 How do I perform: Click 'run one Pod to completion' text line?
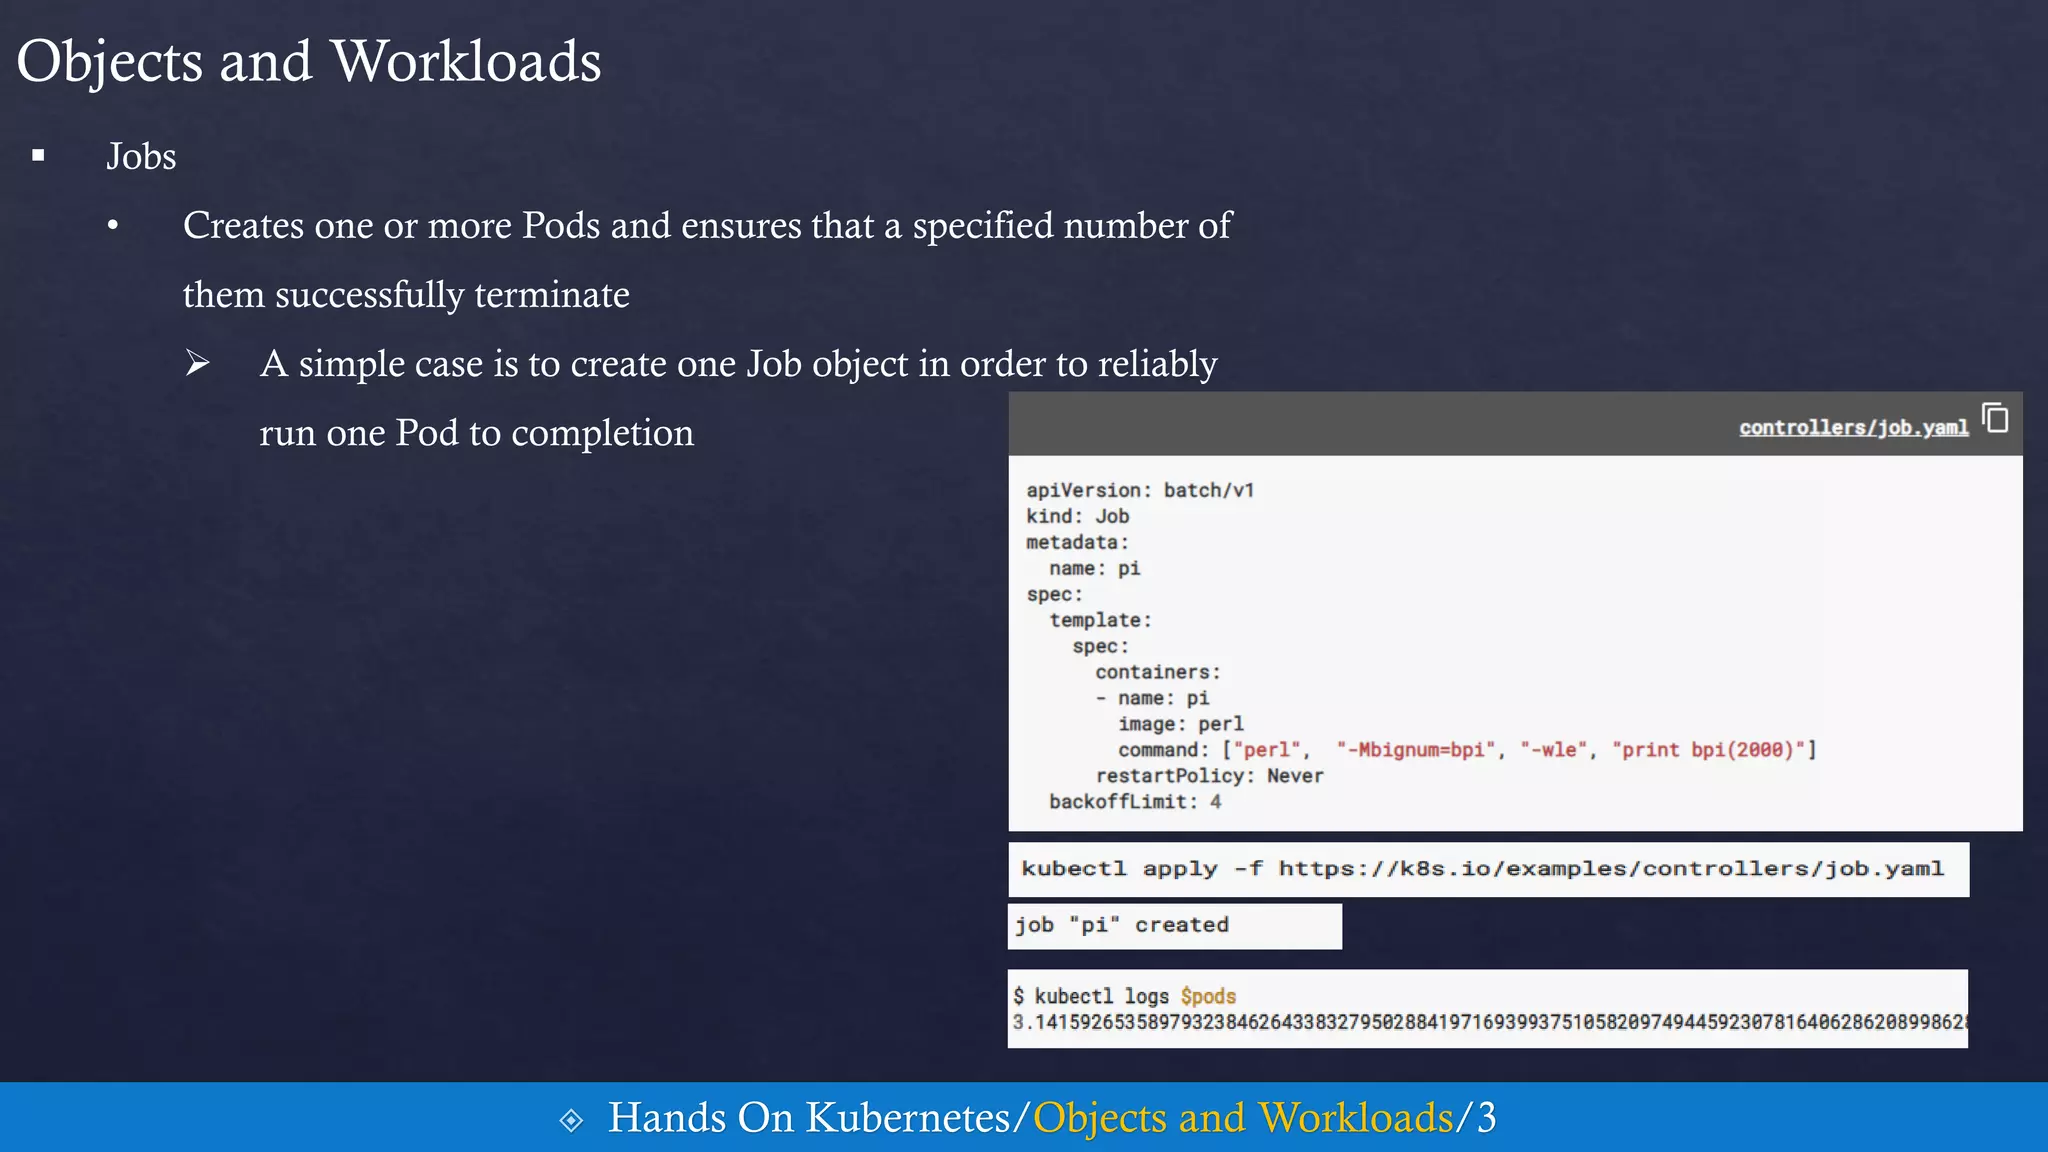[477, 433]
